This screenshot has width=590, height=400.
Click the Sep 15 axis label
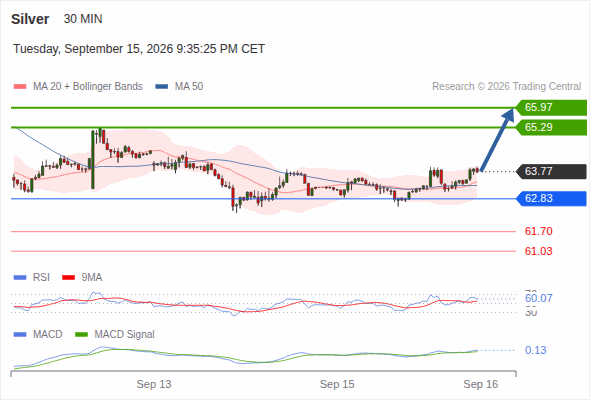click(x=337, y=384)
